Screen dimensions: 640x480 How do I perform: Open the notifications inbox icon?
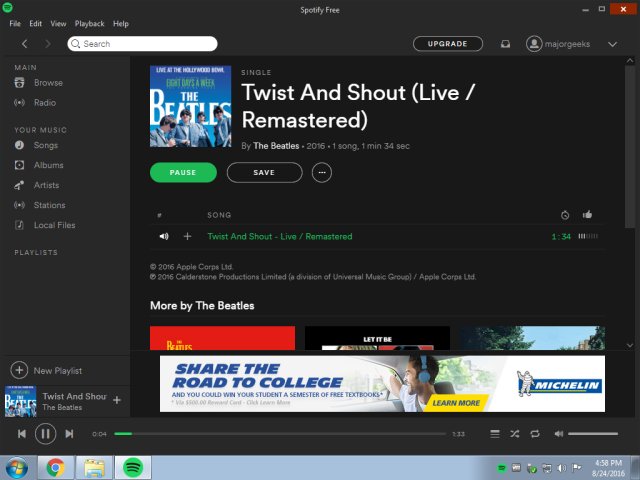505,44
